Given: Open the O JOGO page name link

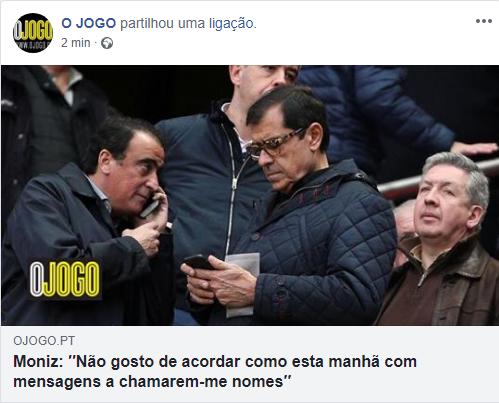Looking at the screenshot, I should click(x=89, y=23).
